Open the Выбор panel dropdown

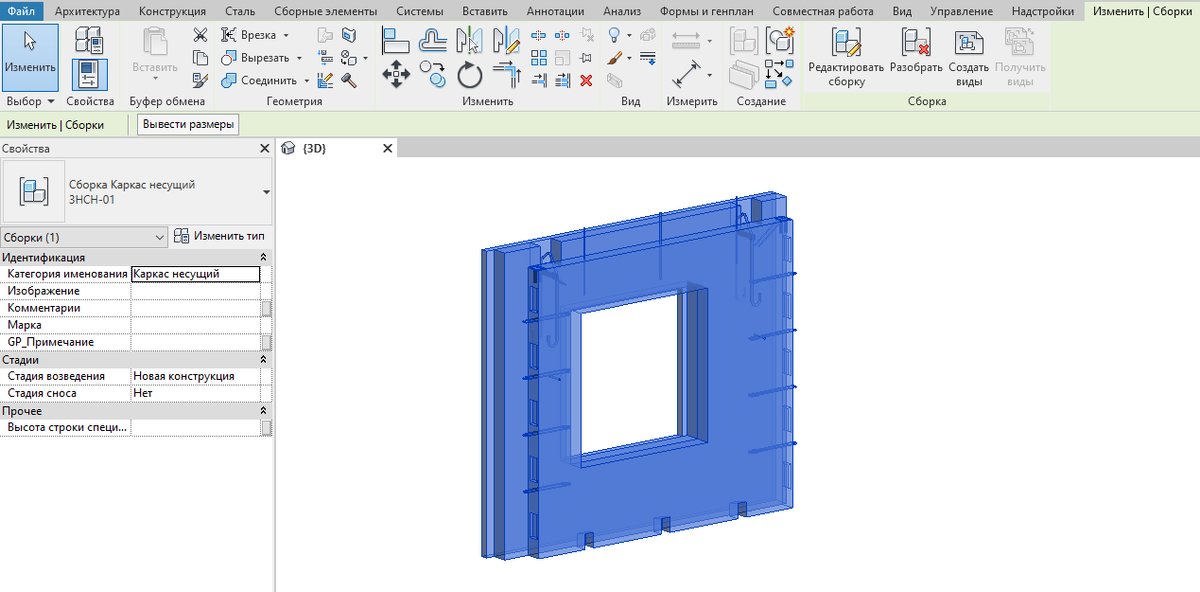(30, 101)
